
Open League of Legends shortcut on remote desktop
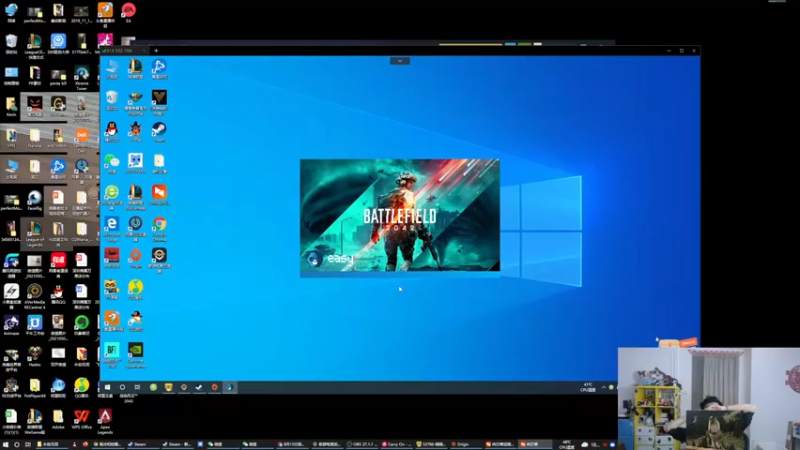pos(135,68)
